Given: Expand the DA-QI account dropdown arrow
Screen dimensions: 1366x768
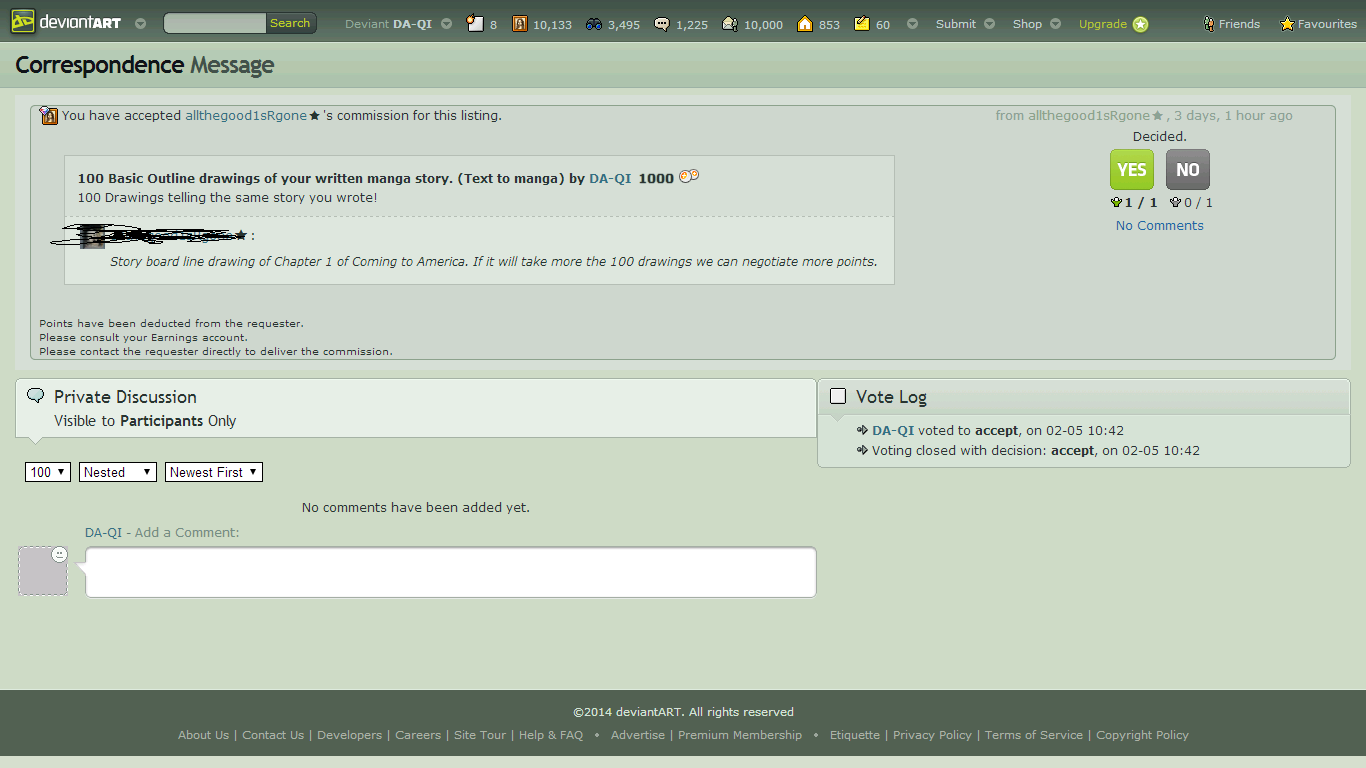Looking at the screenshot, I should 446,24.
